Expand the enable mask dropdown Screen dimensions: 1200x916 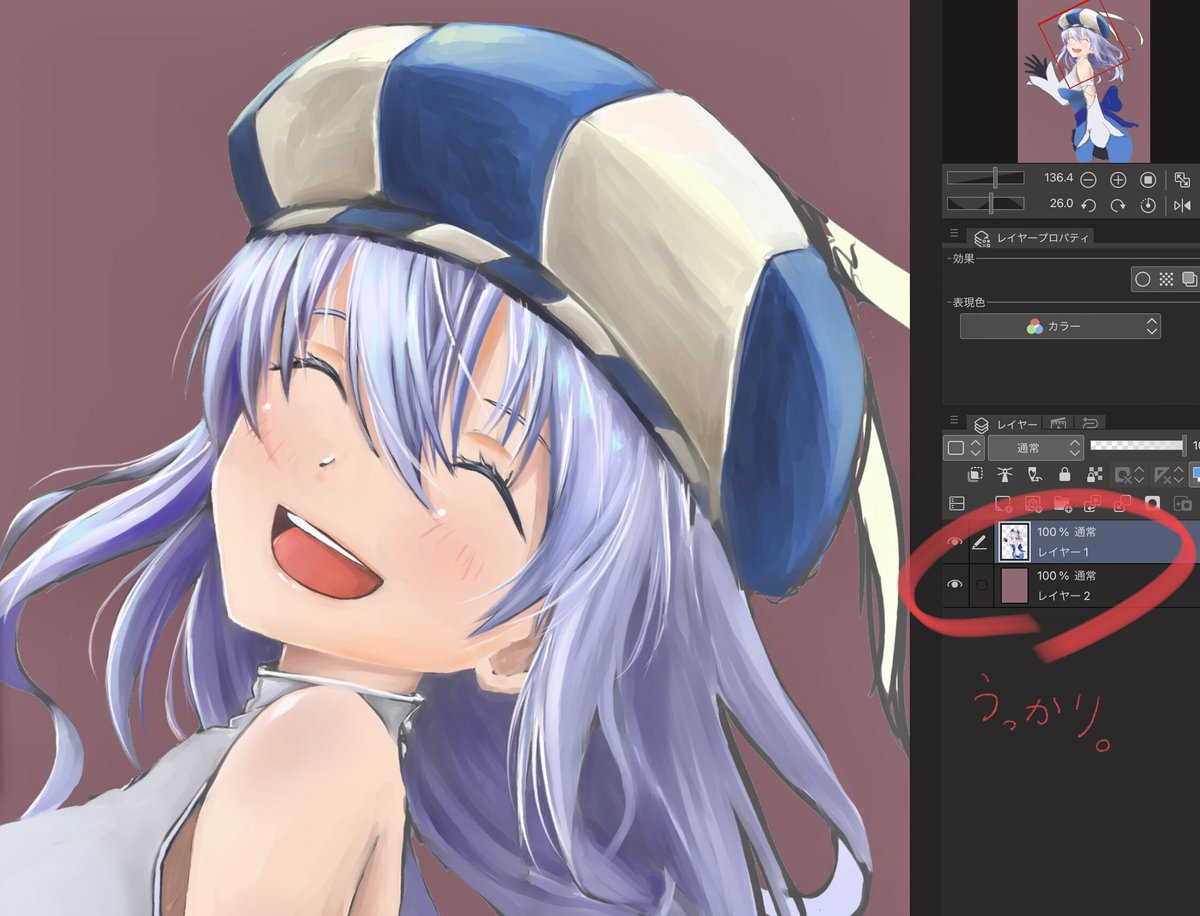tap(1128, 476)
